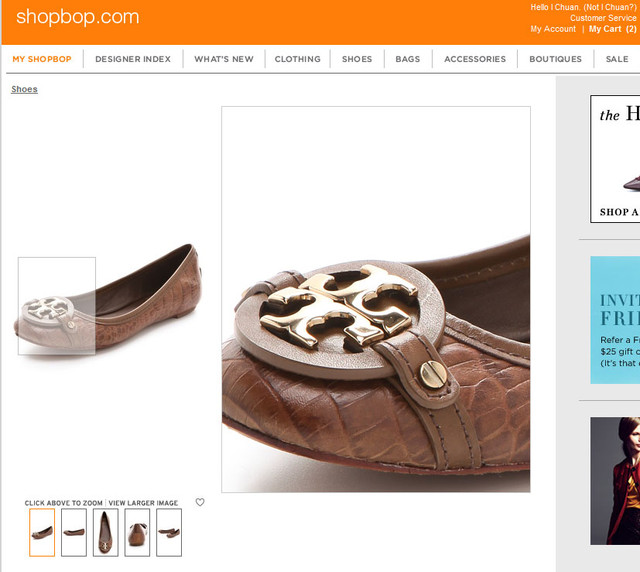Open My Cart (2)

tap(613, 29)
